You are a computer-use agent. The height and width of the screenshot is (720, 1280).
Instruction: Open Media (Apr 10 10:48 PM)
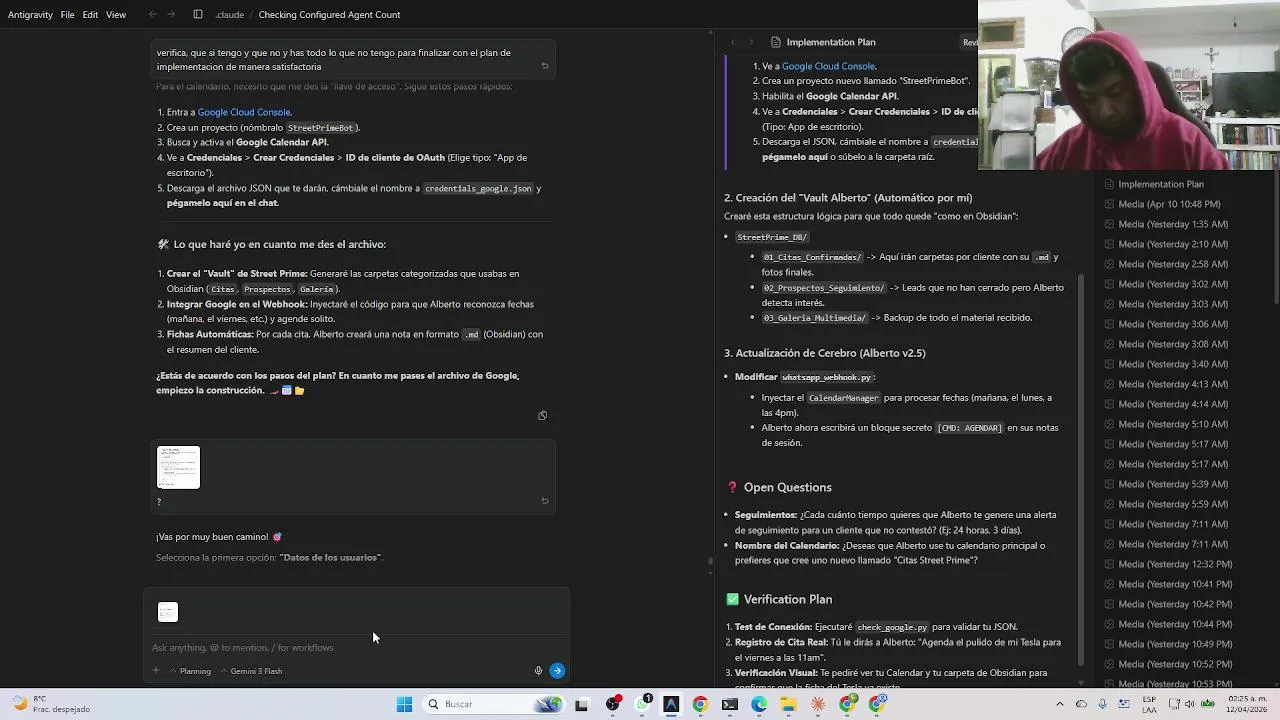pos(1169,204)
